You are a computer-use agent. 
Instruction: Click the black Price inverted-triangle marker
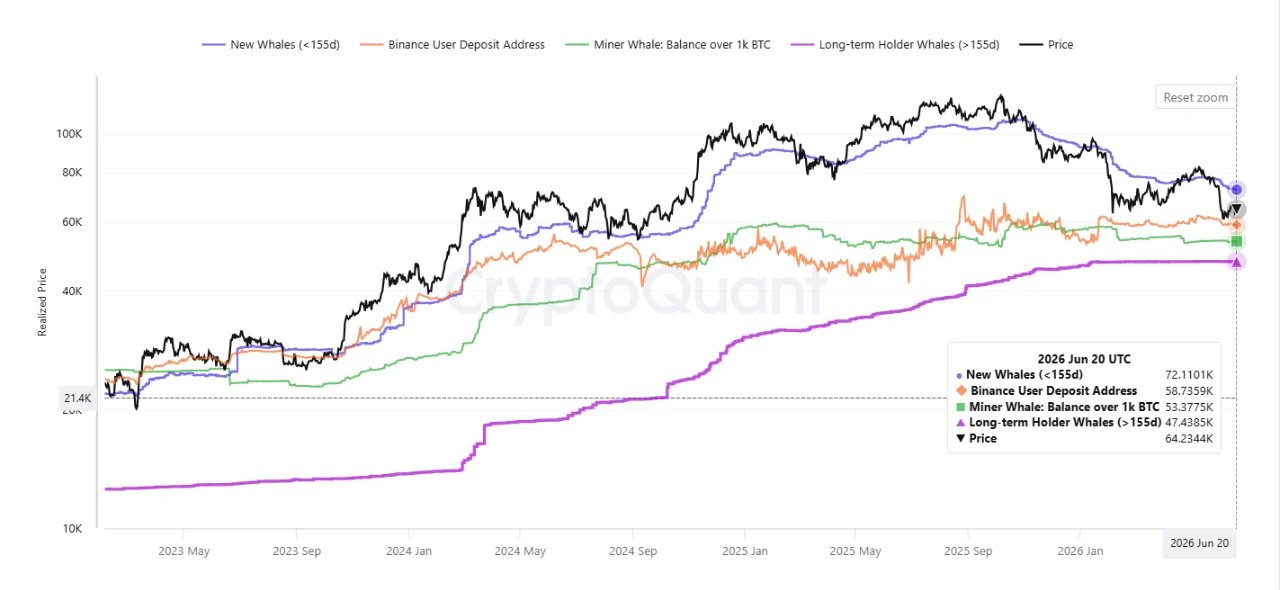click(1237, 210)
